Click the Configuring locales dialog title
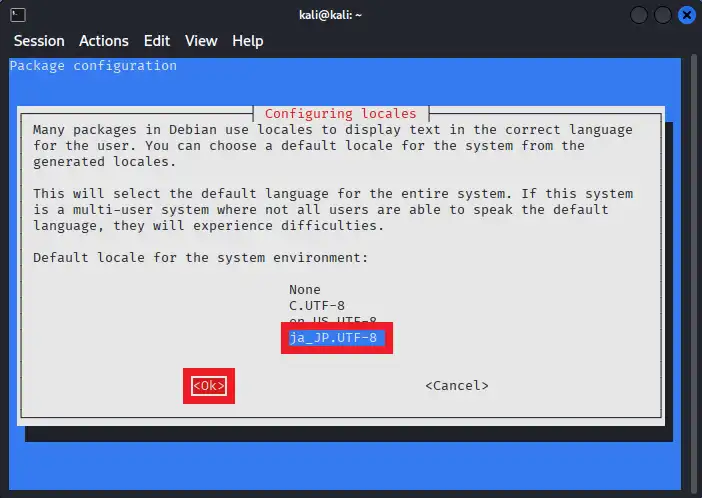 [340, 113]
